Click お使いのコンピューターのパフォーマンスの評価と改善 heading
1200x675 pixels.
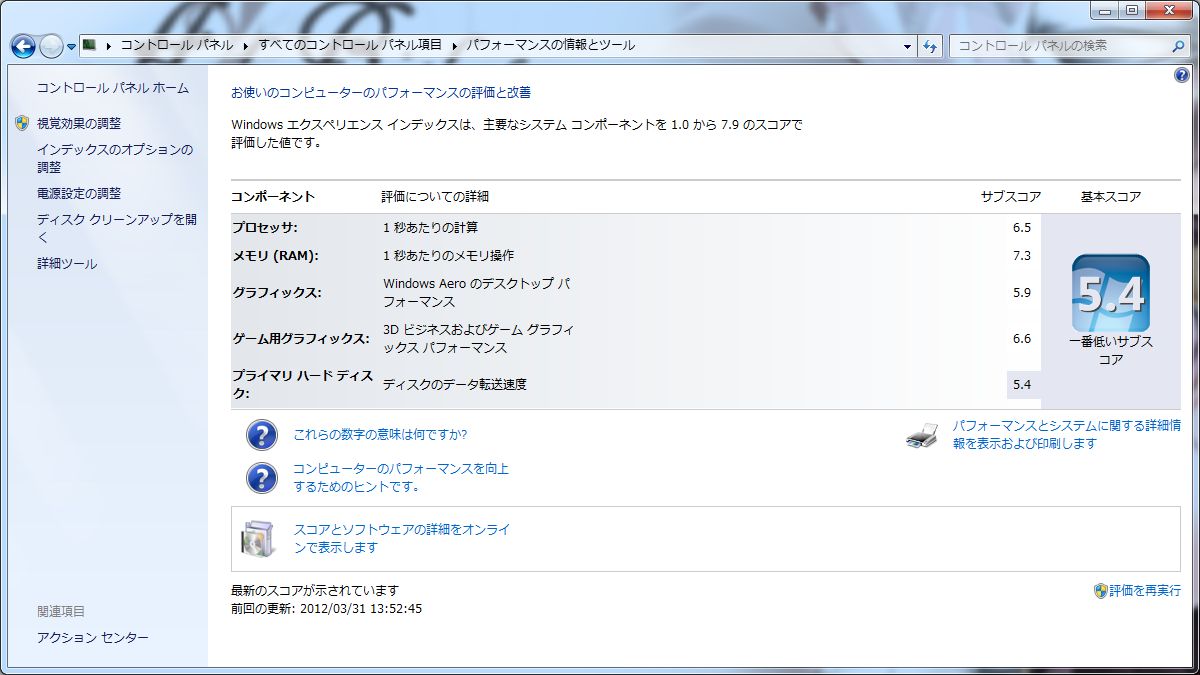coord(381,92)
